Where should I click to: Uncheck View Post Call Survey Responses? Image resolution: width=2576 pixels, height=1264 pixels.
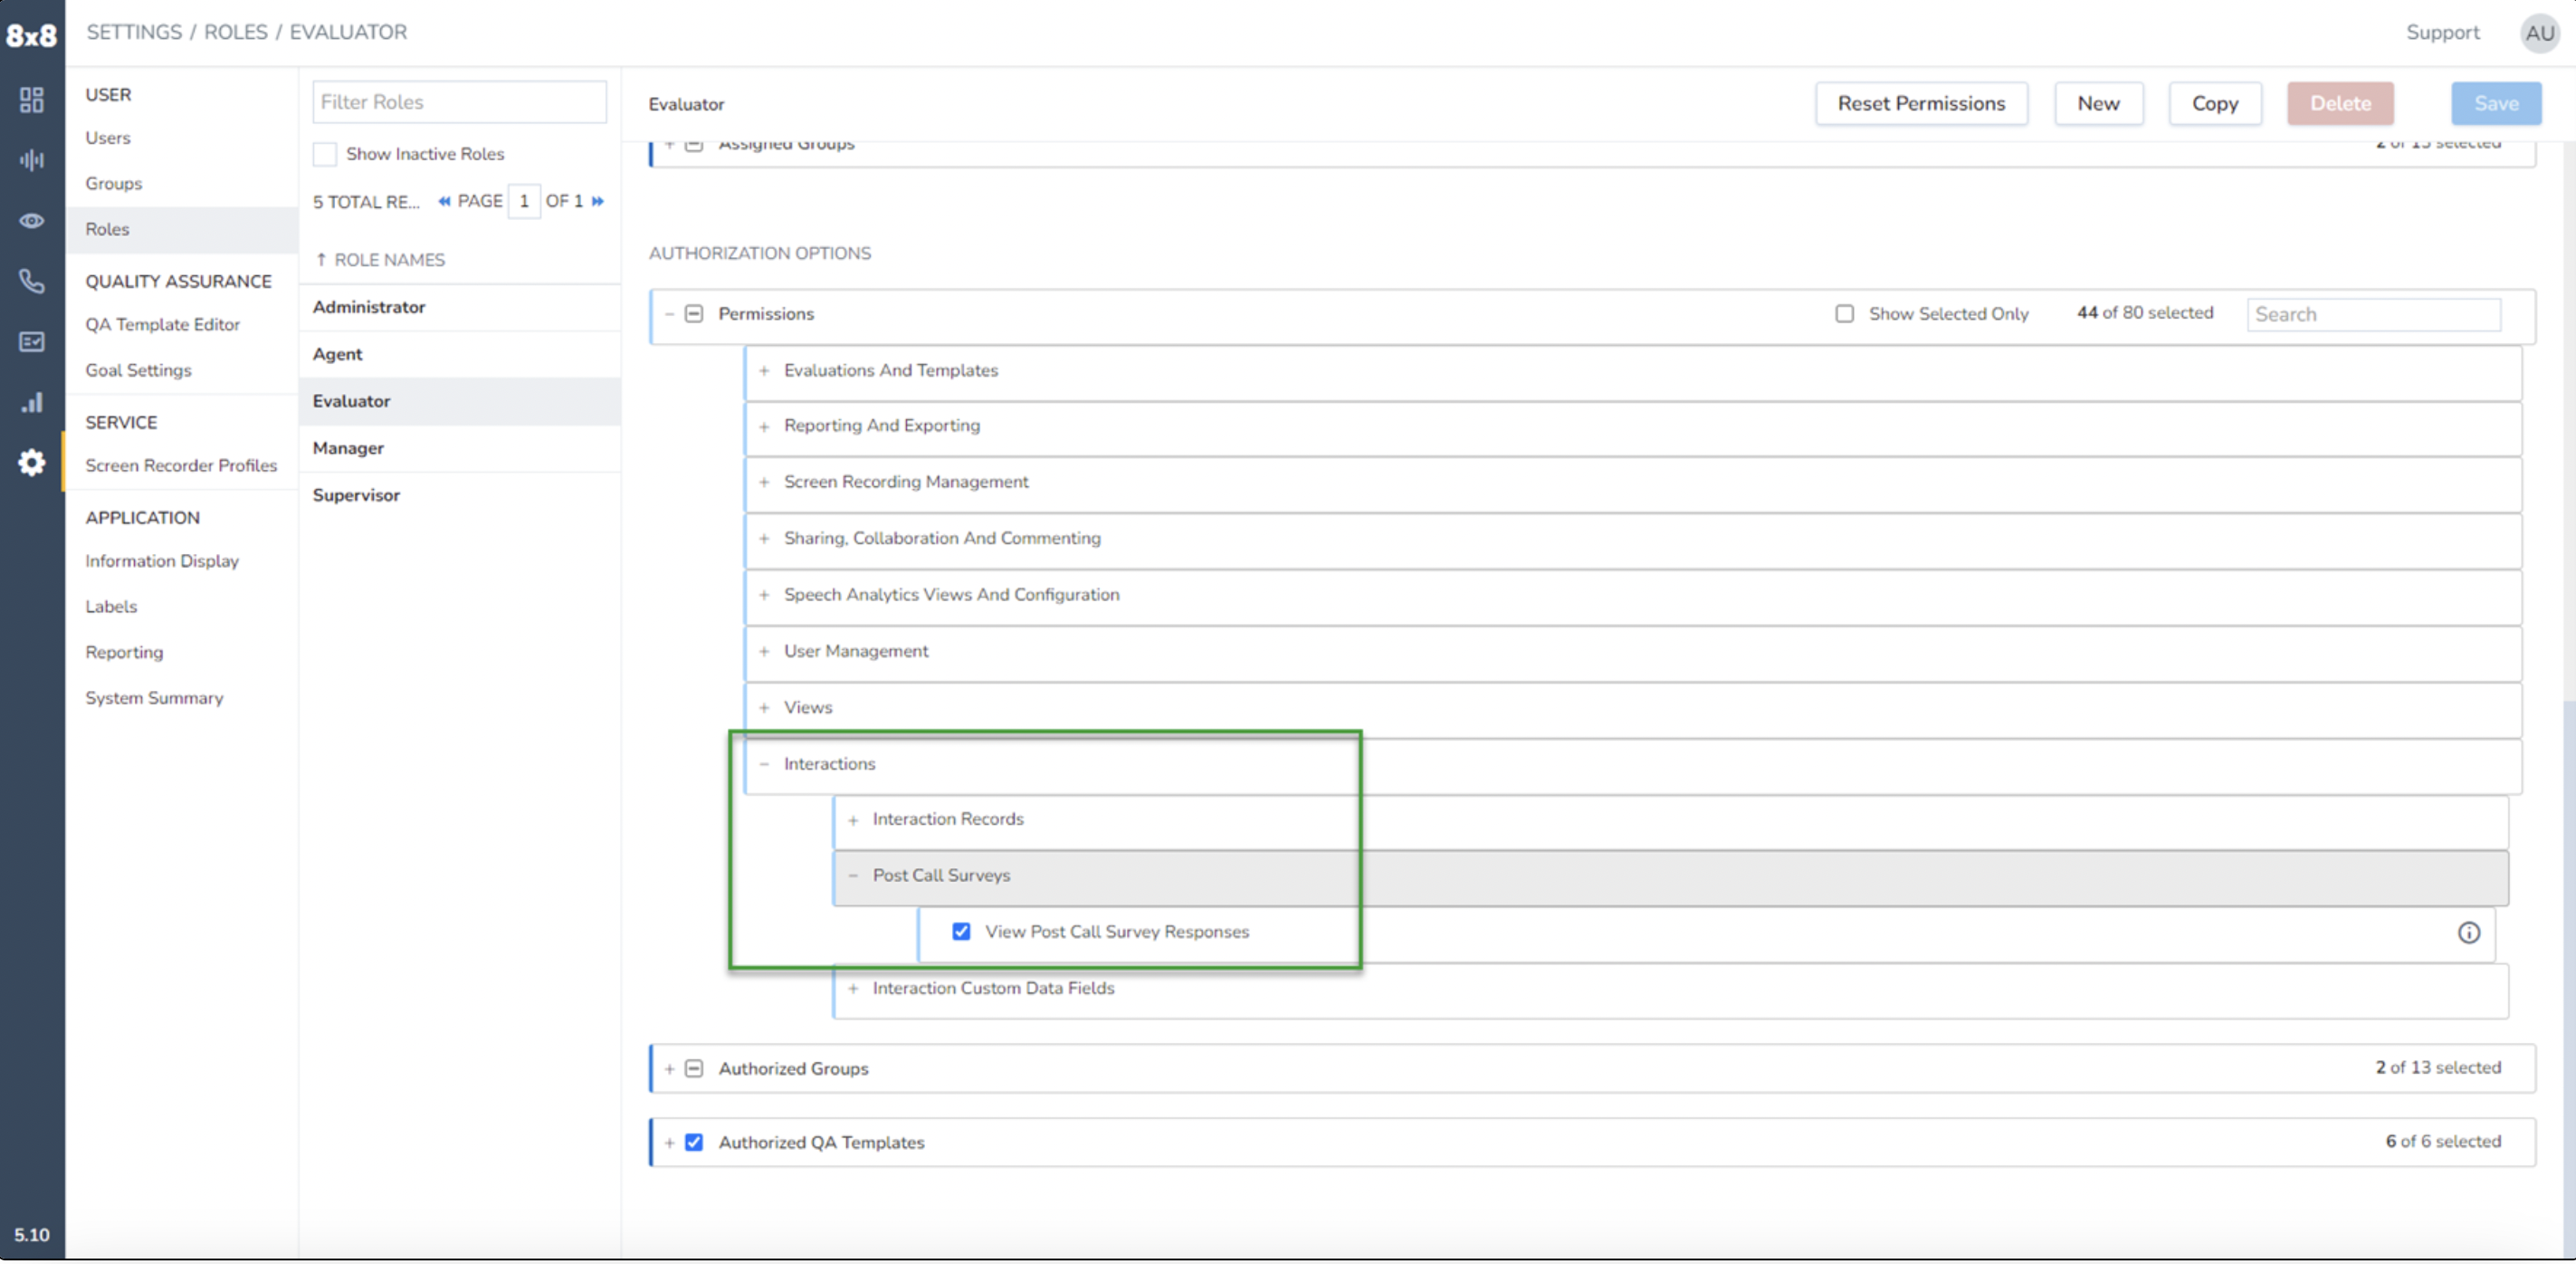tap(961, 932)
